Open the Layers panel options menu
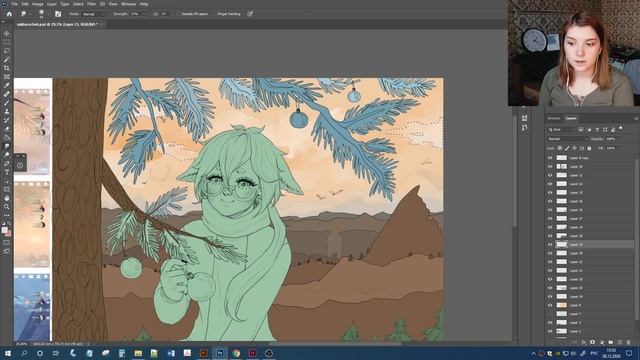Screen dimensions: 640x360 (636, 118)
